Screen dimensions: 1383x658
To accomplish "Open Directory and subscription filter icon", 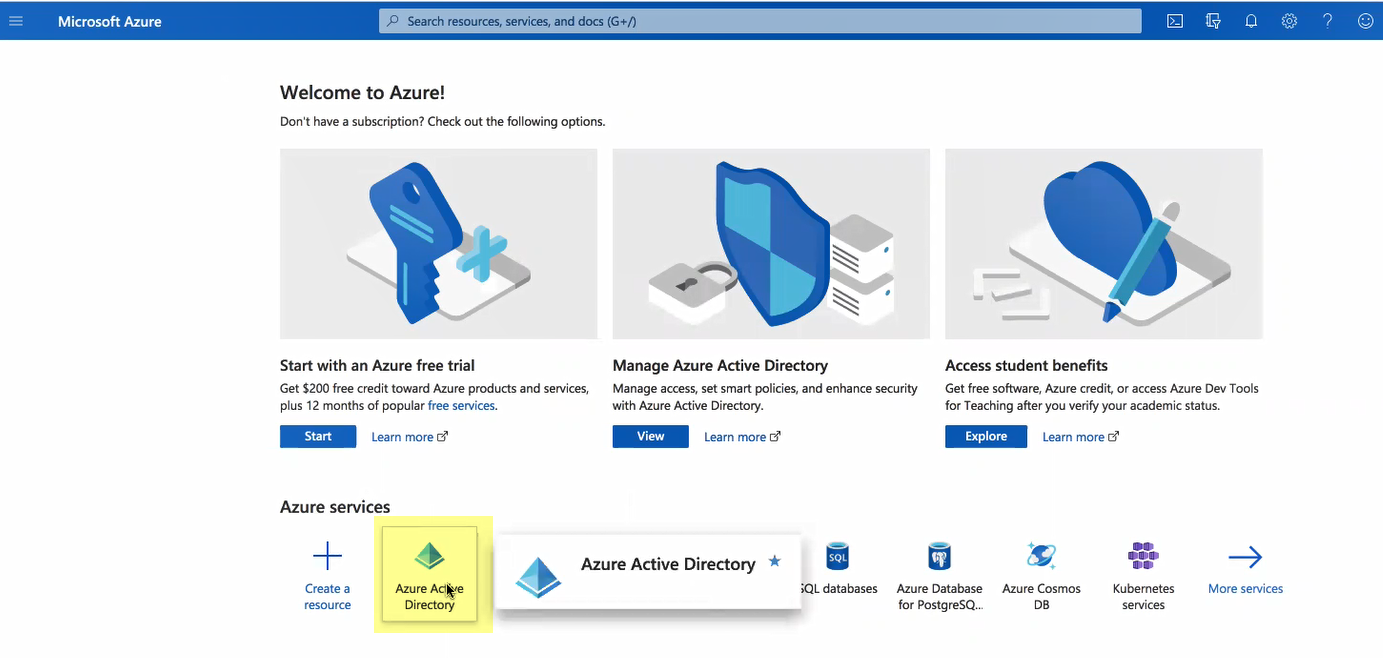I will pyautogui.click(x=1213, y=21).
